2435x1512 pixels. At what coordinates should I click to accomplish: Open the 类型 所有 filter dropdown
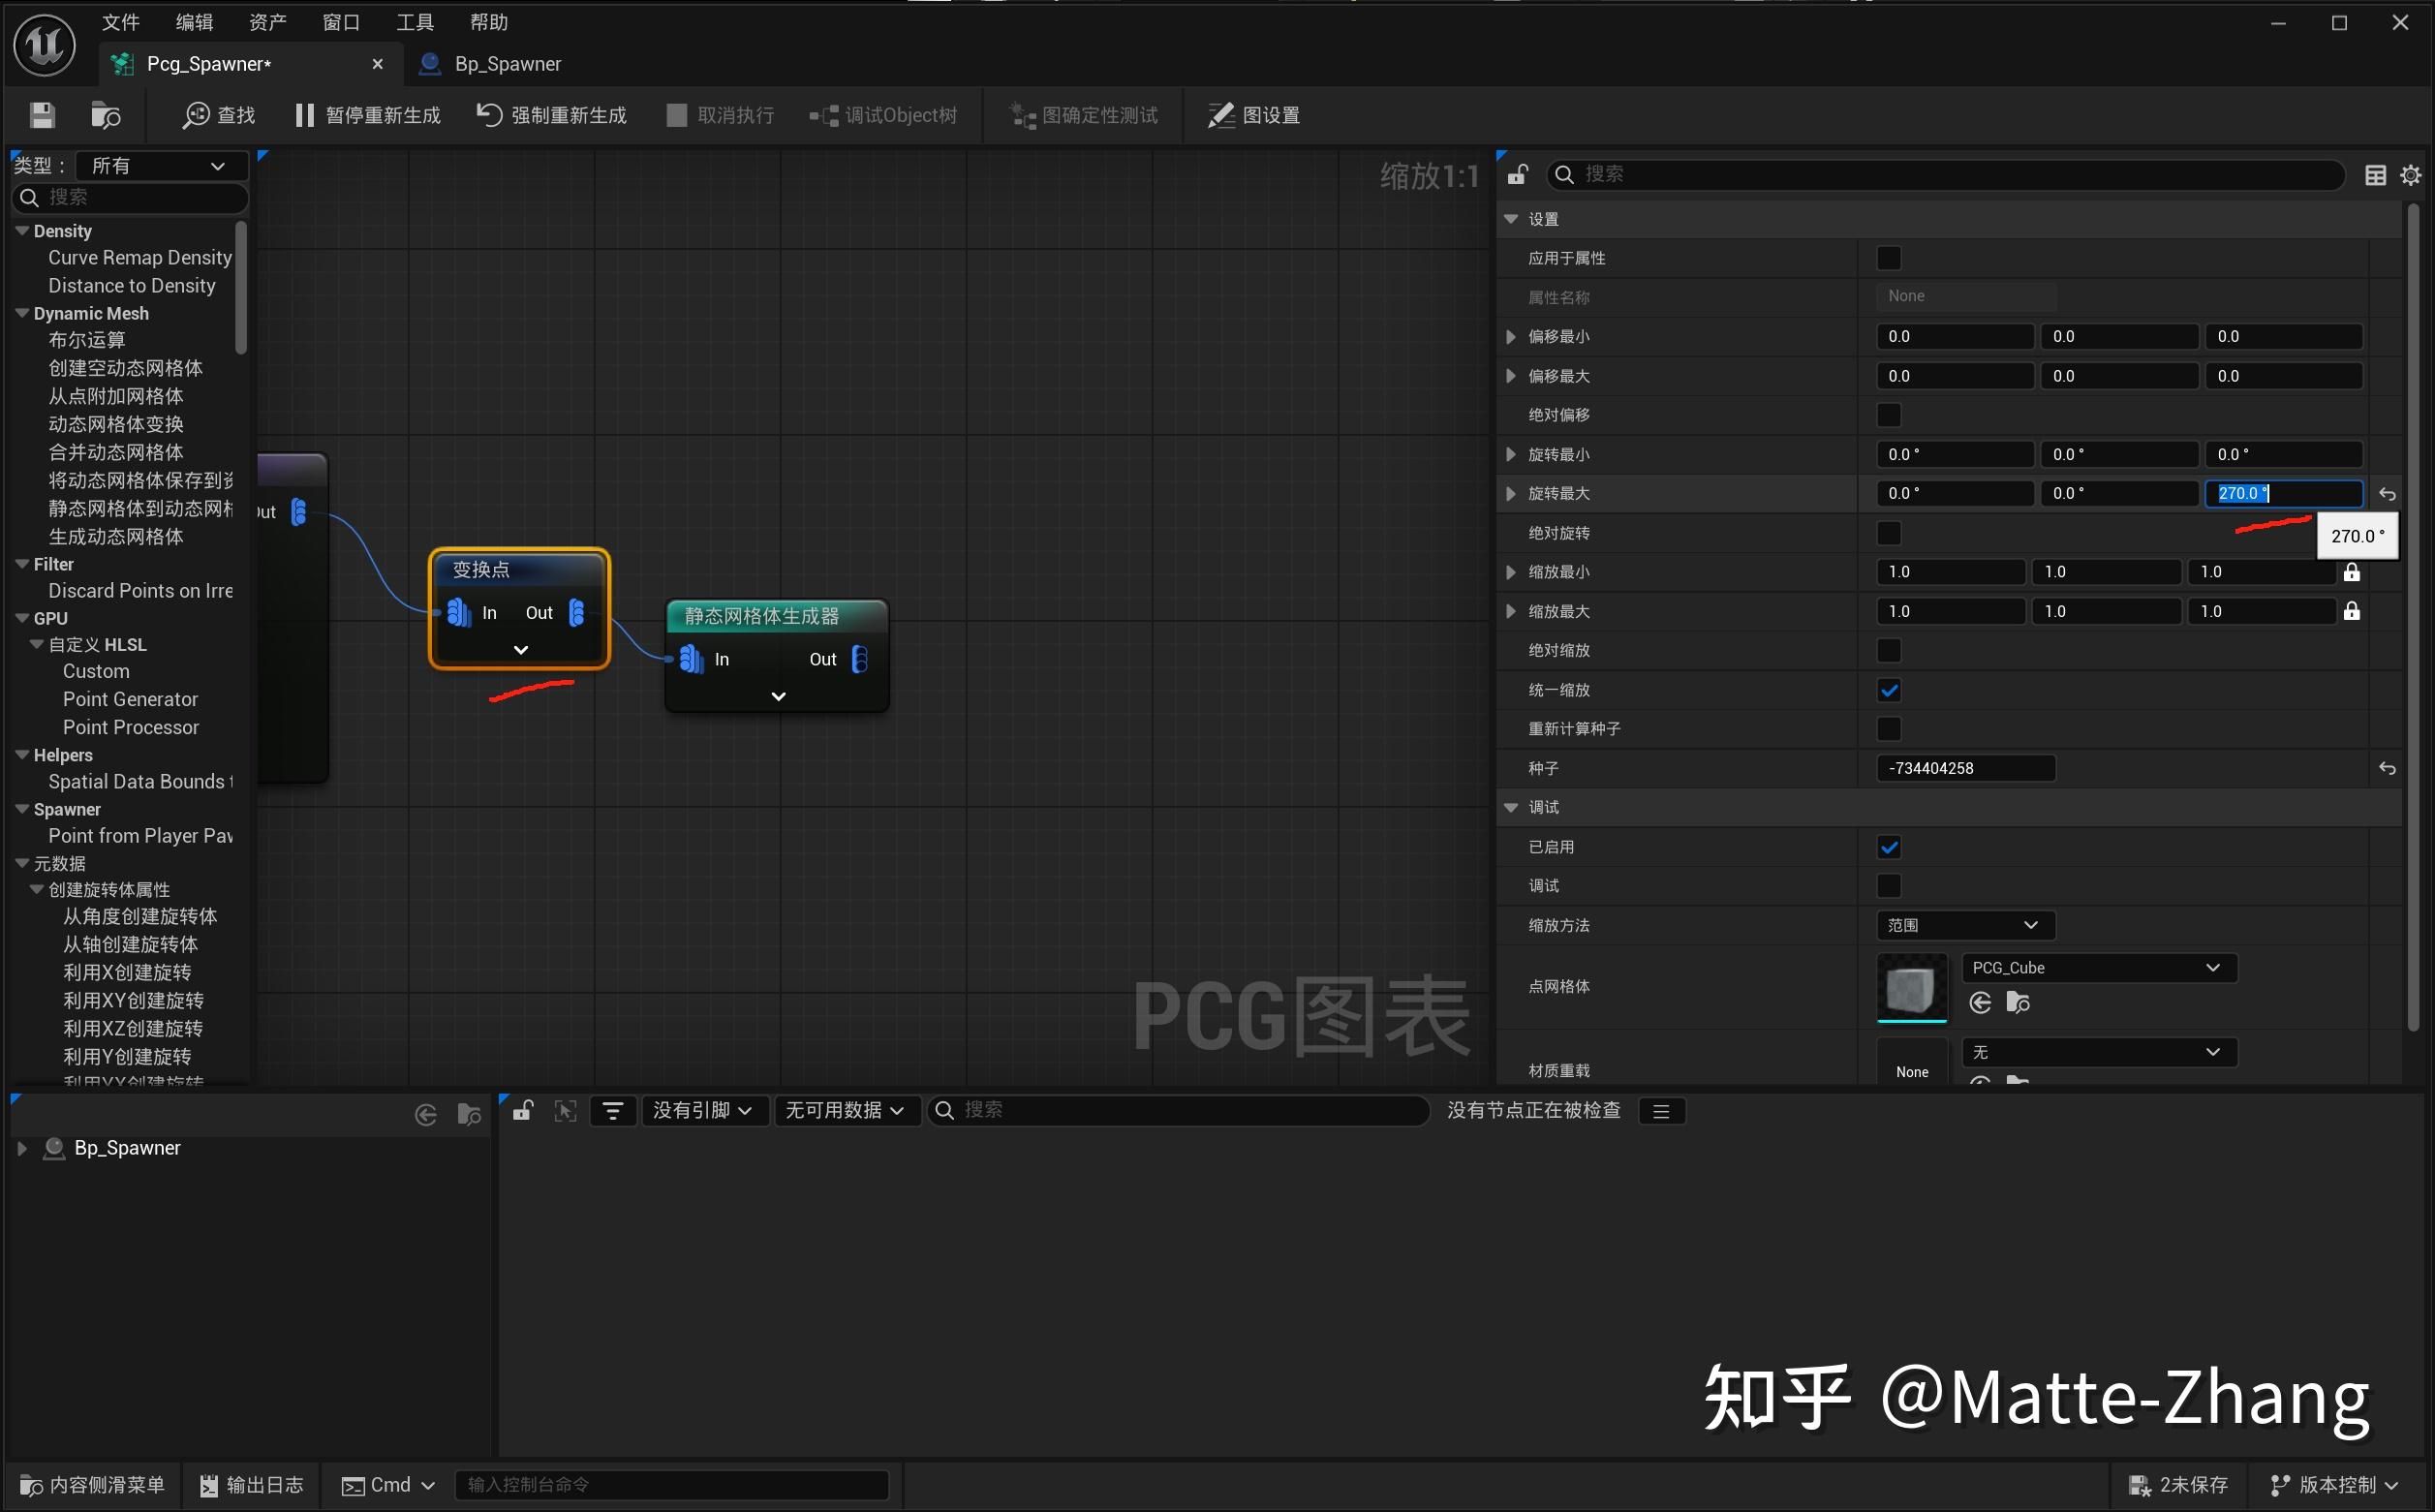161,165
